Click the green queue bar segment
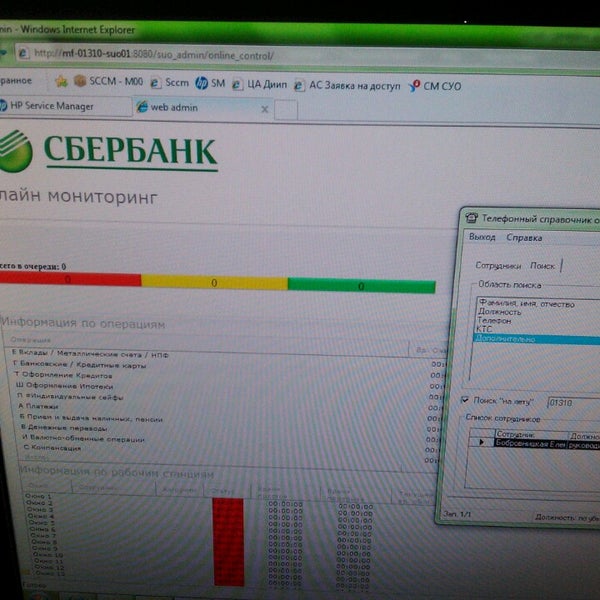 (x=361, y=286)
